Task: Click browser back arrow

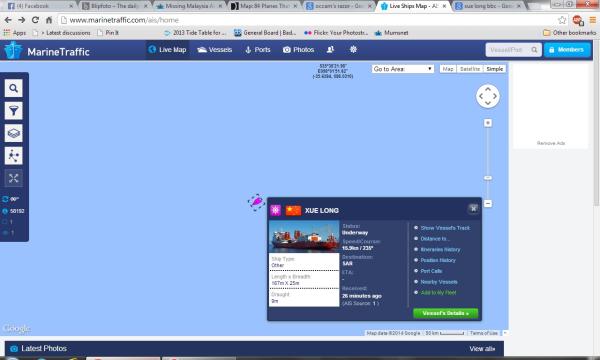Action: (8, 20)
